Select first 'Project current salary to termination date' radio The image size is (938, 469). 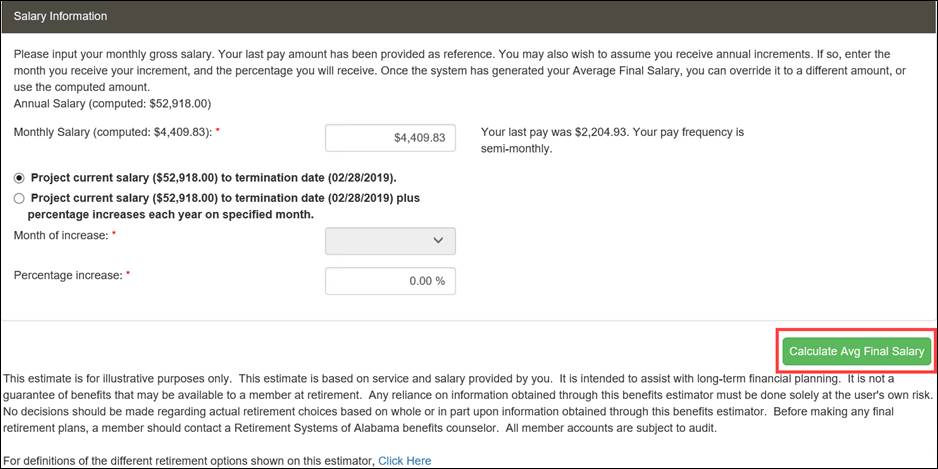click(19, 178)
